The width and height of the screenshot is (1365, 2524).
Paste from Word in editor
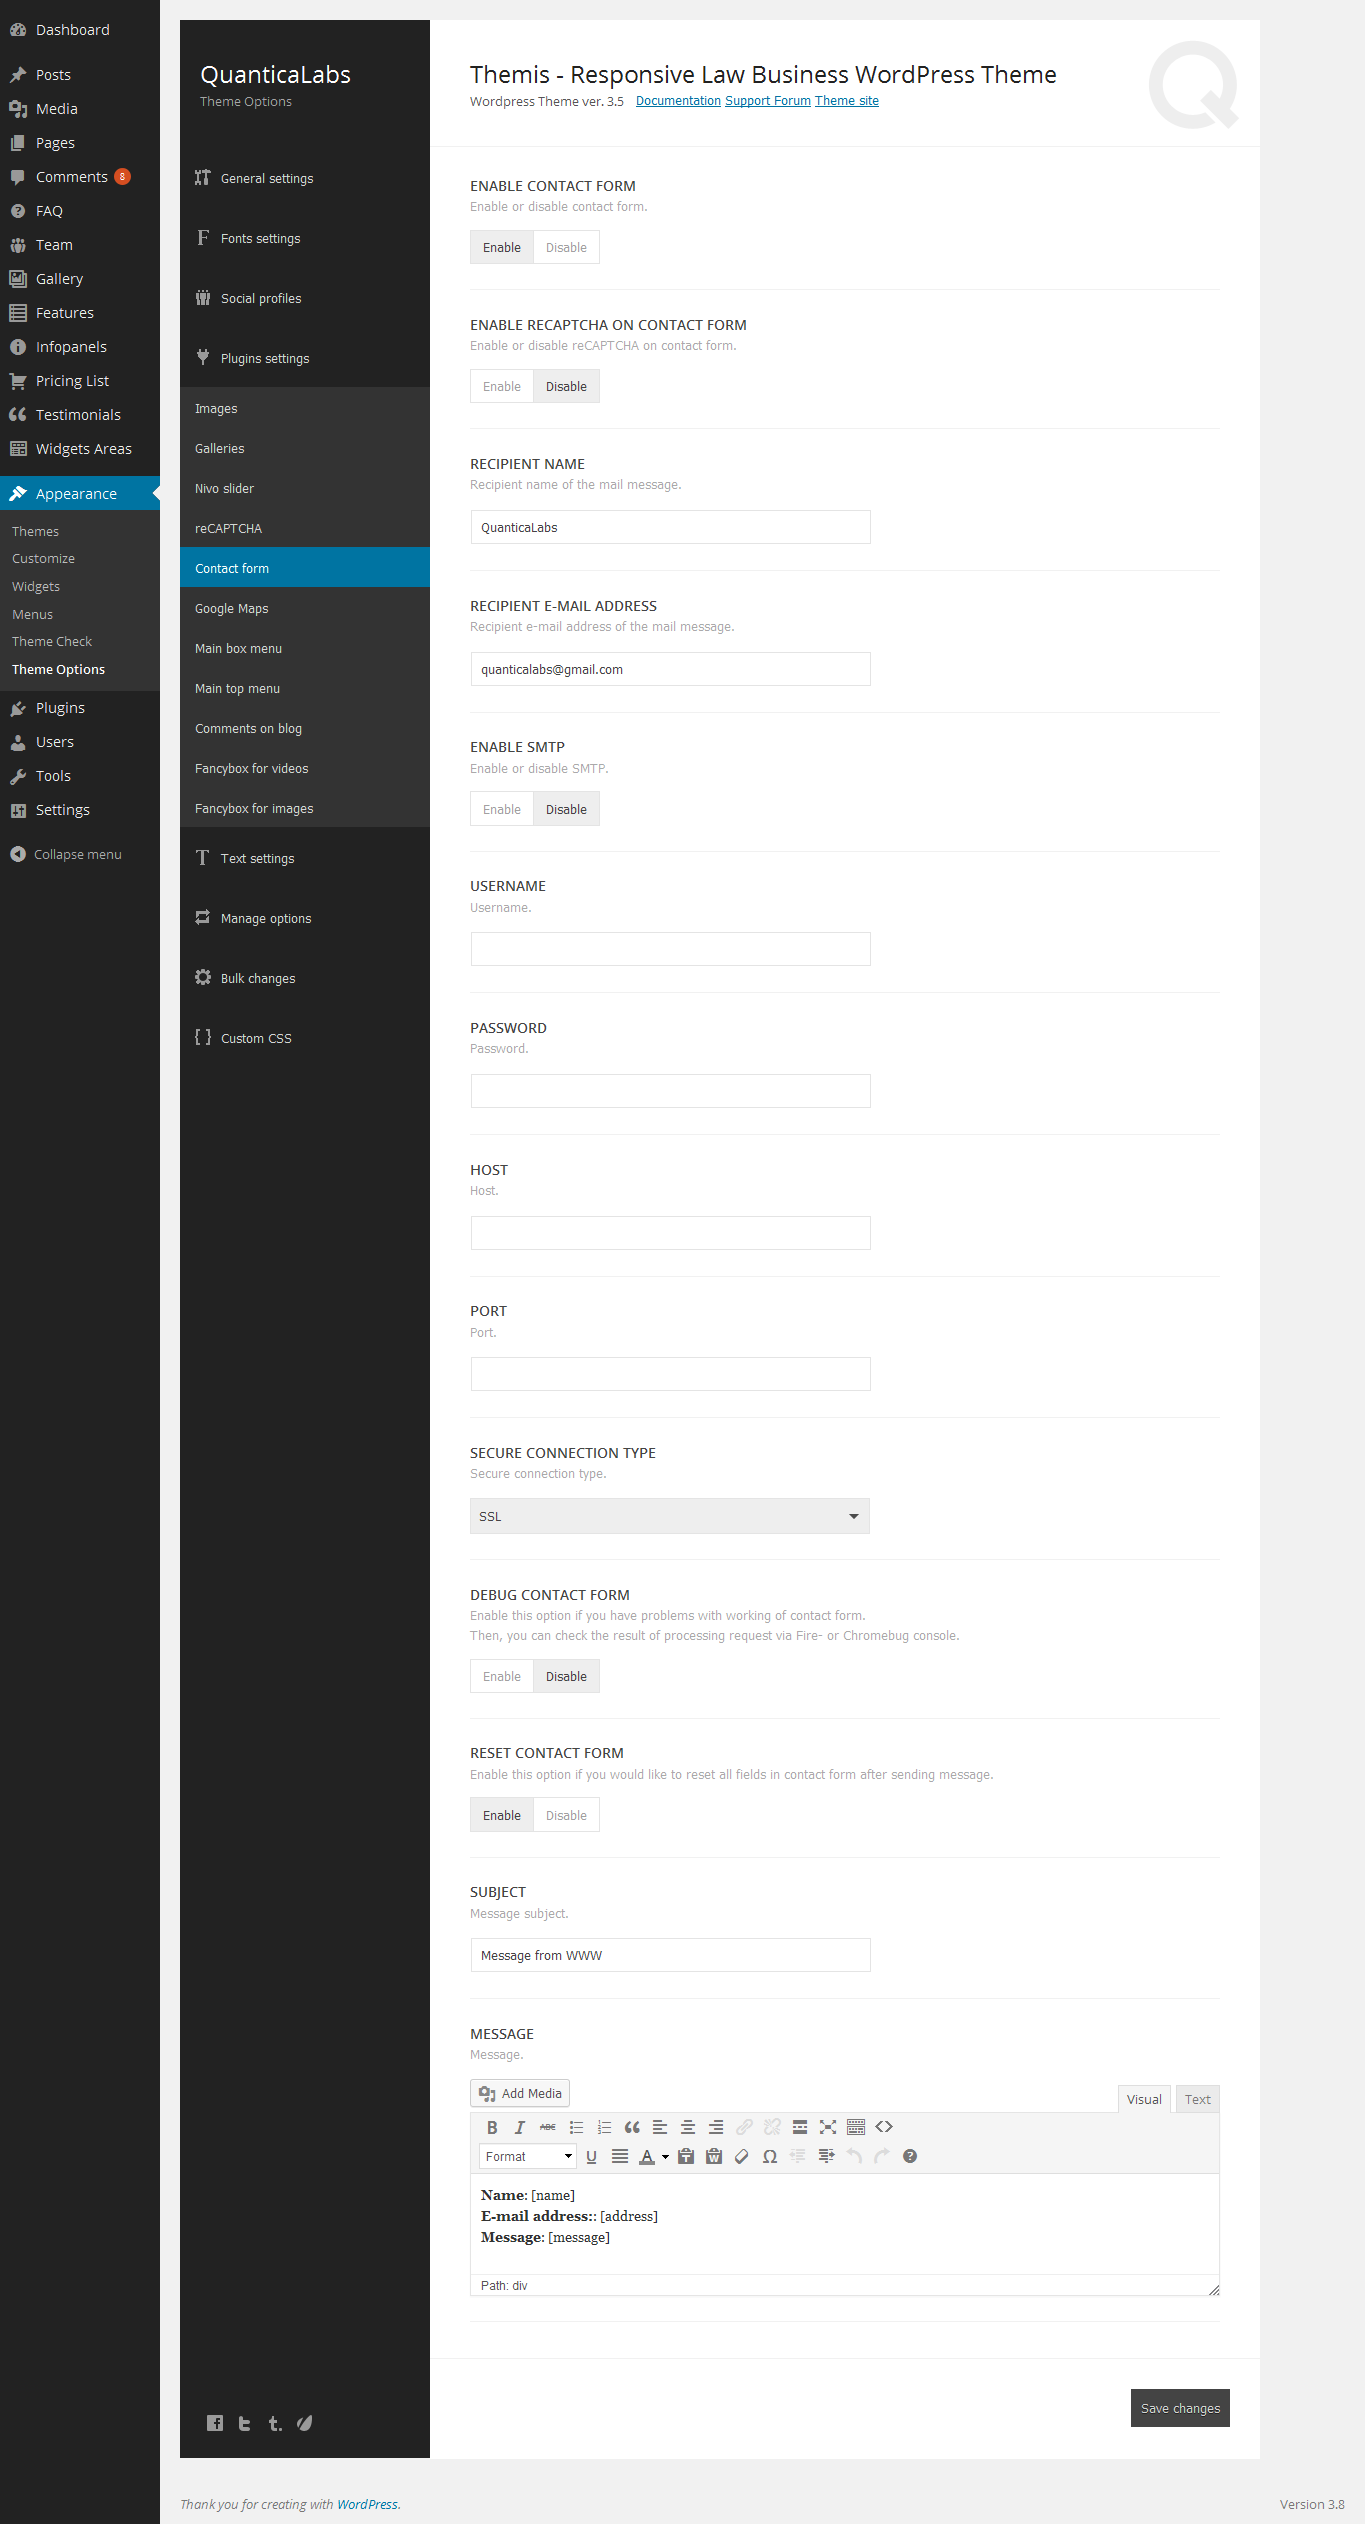(714, 2156)
